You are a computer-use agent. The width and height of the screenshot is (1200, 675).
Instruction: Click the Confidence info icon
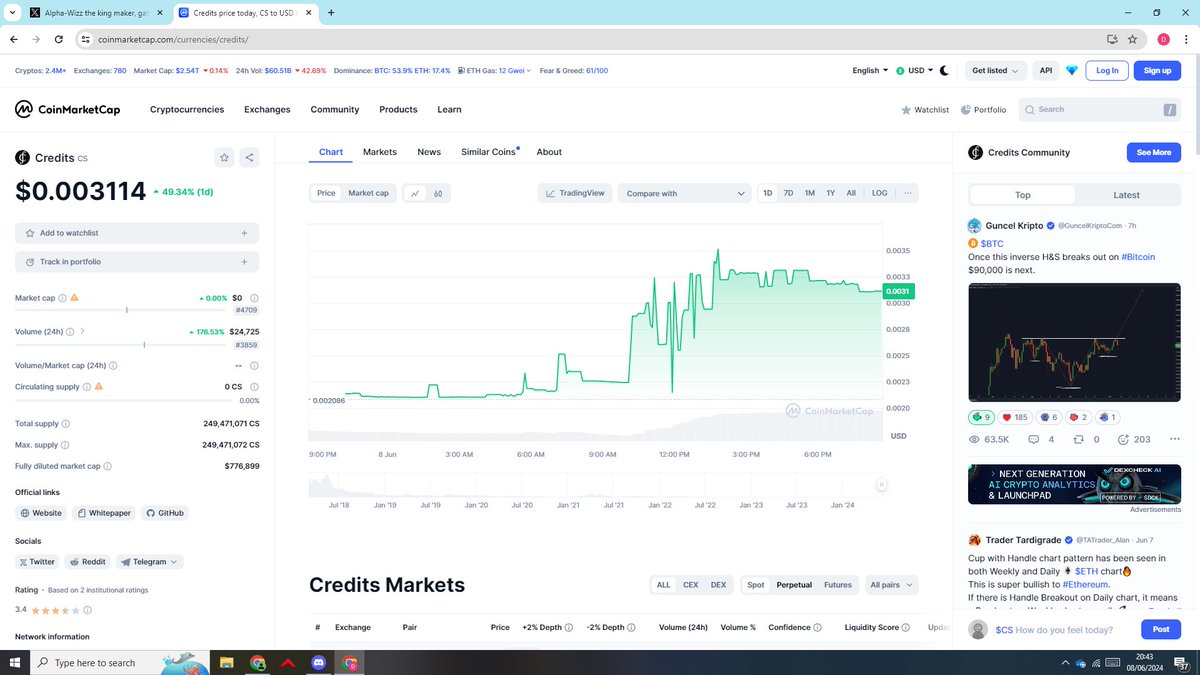pos(817,627)
